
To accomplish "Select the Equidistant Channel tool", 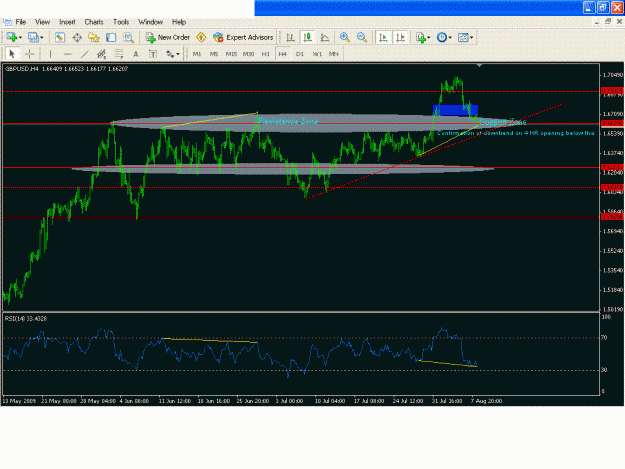I will tap(102, 54).
